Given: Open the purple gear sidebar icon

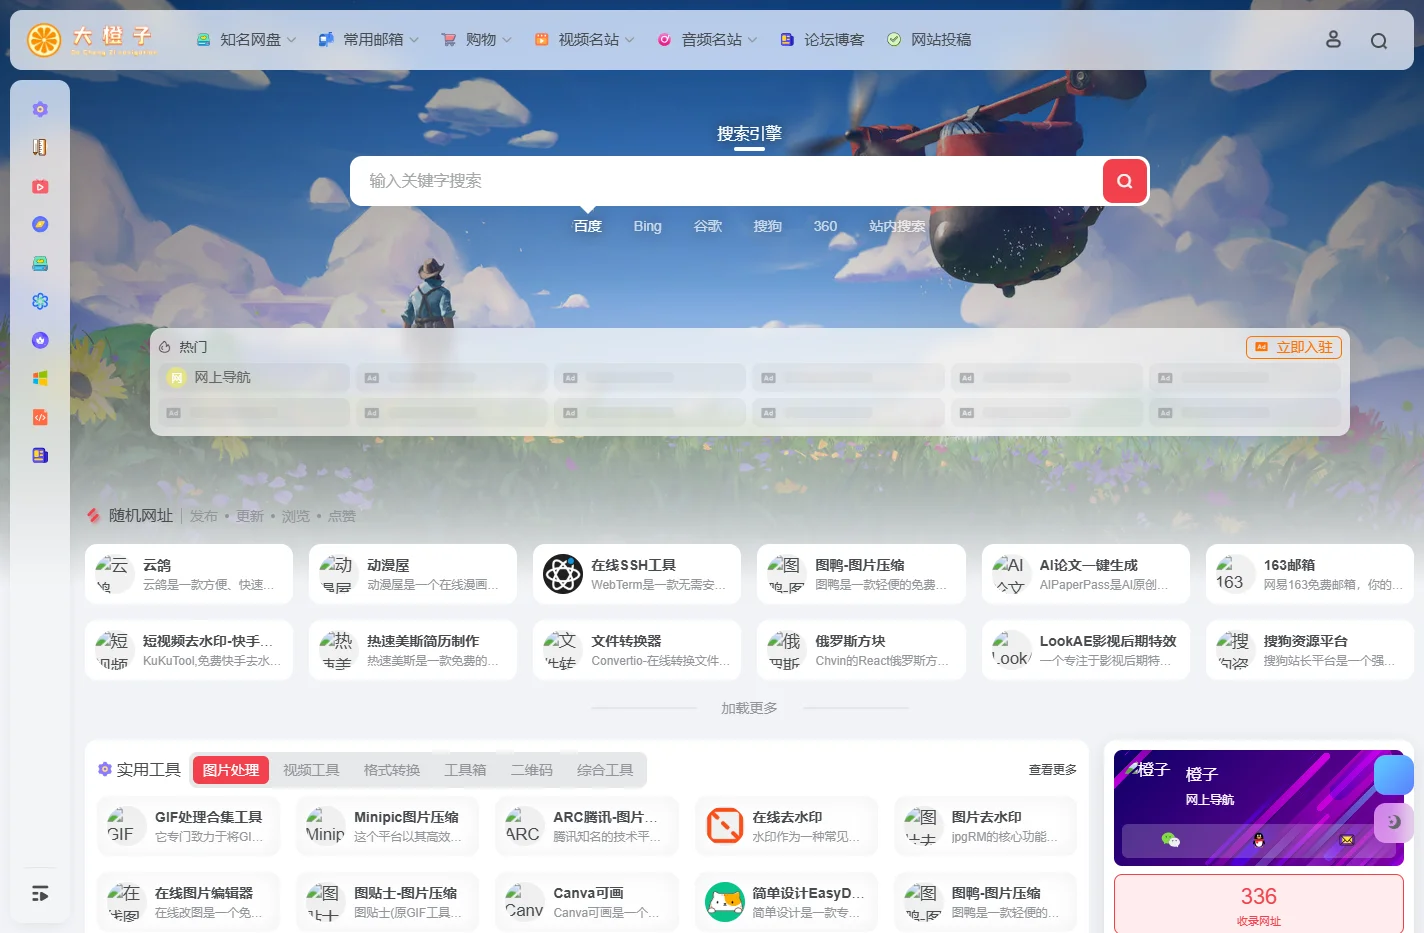Looking at the screenshot, I should 40,109.
